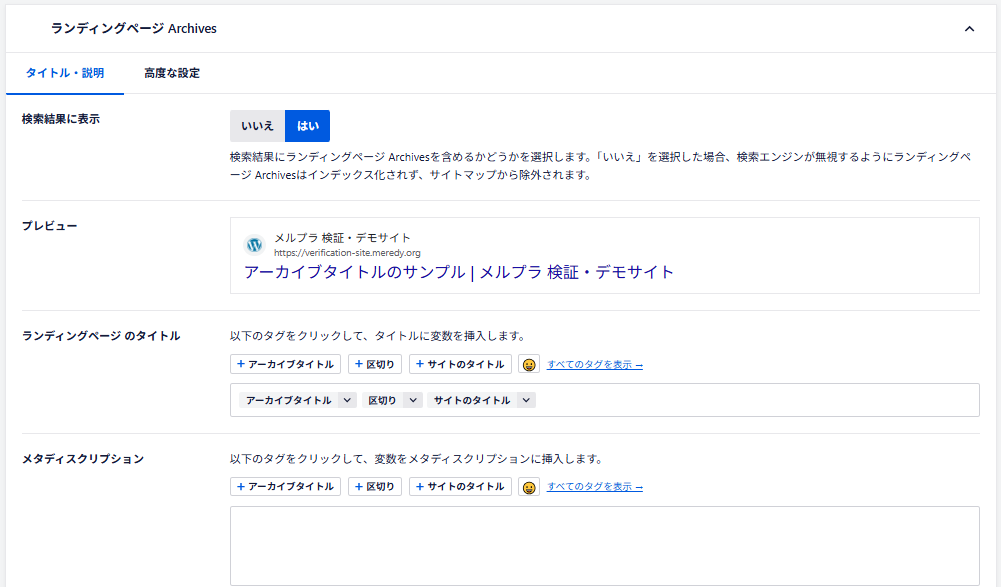Open the 区切り tag dropdown in the title field
Image resolution: width=1001 pixels, height=587 pixels.
point(413,400)
